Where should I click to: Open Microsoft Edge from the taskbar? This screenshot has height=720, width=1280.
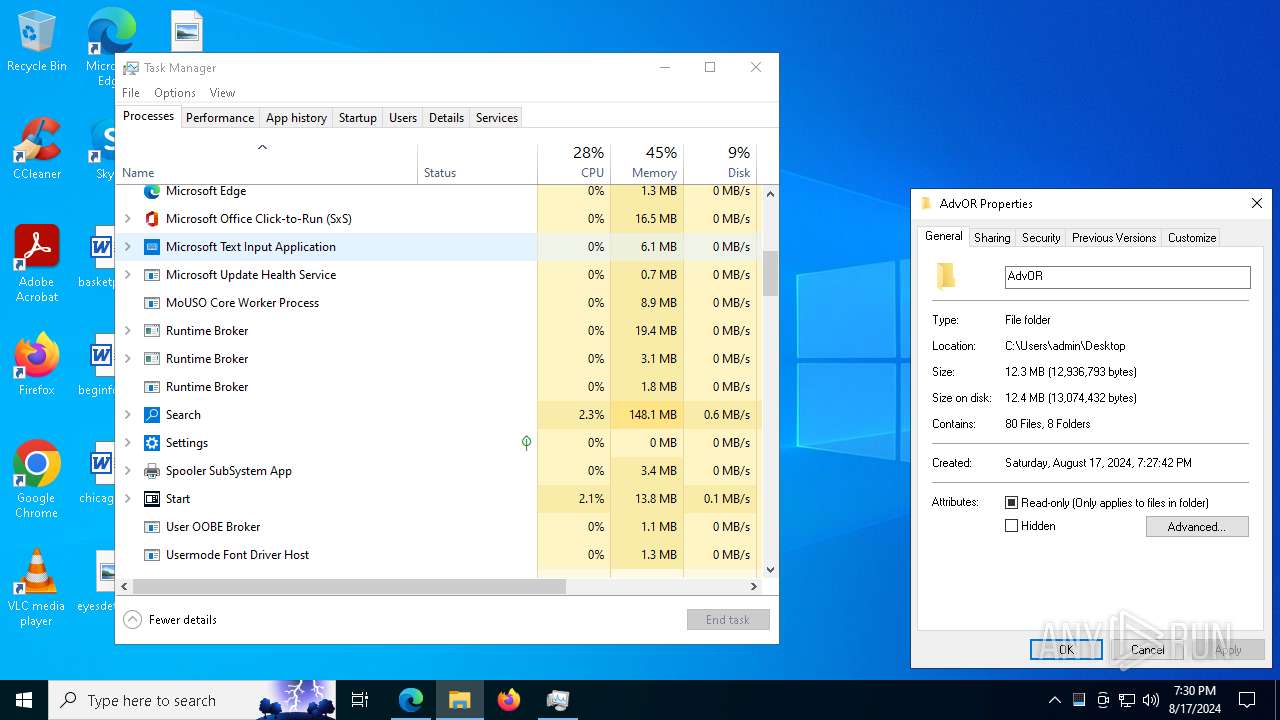click(411, 700)
